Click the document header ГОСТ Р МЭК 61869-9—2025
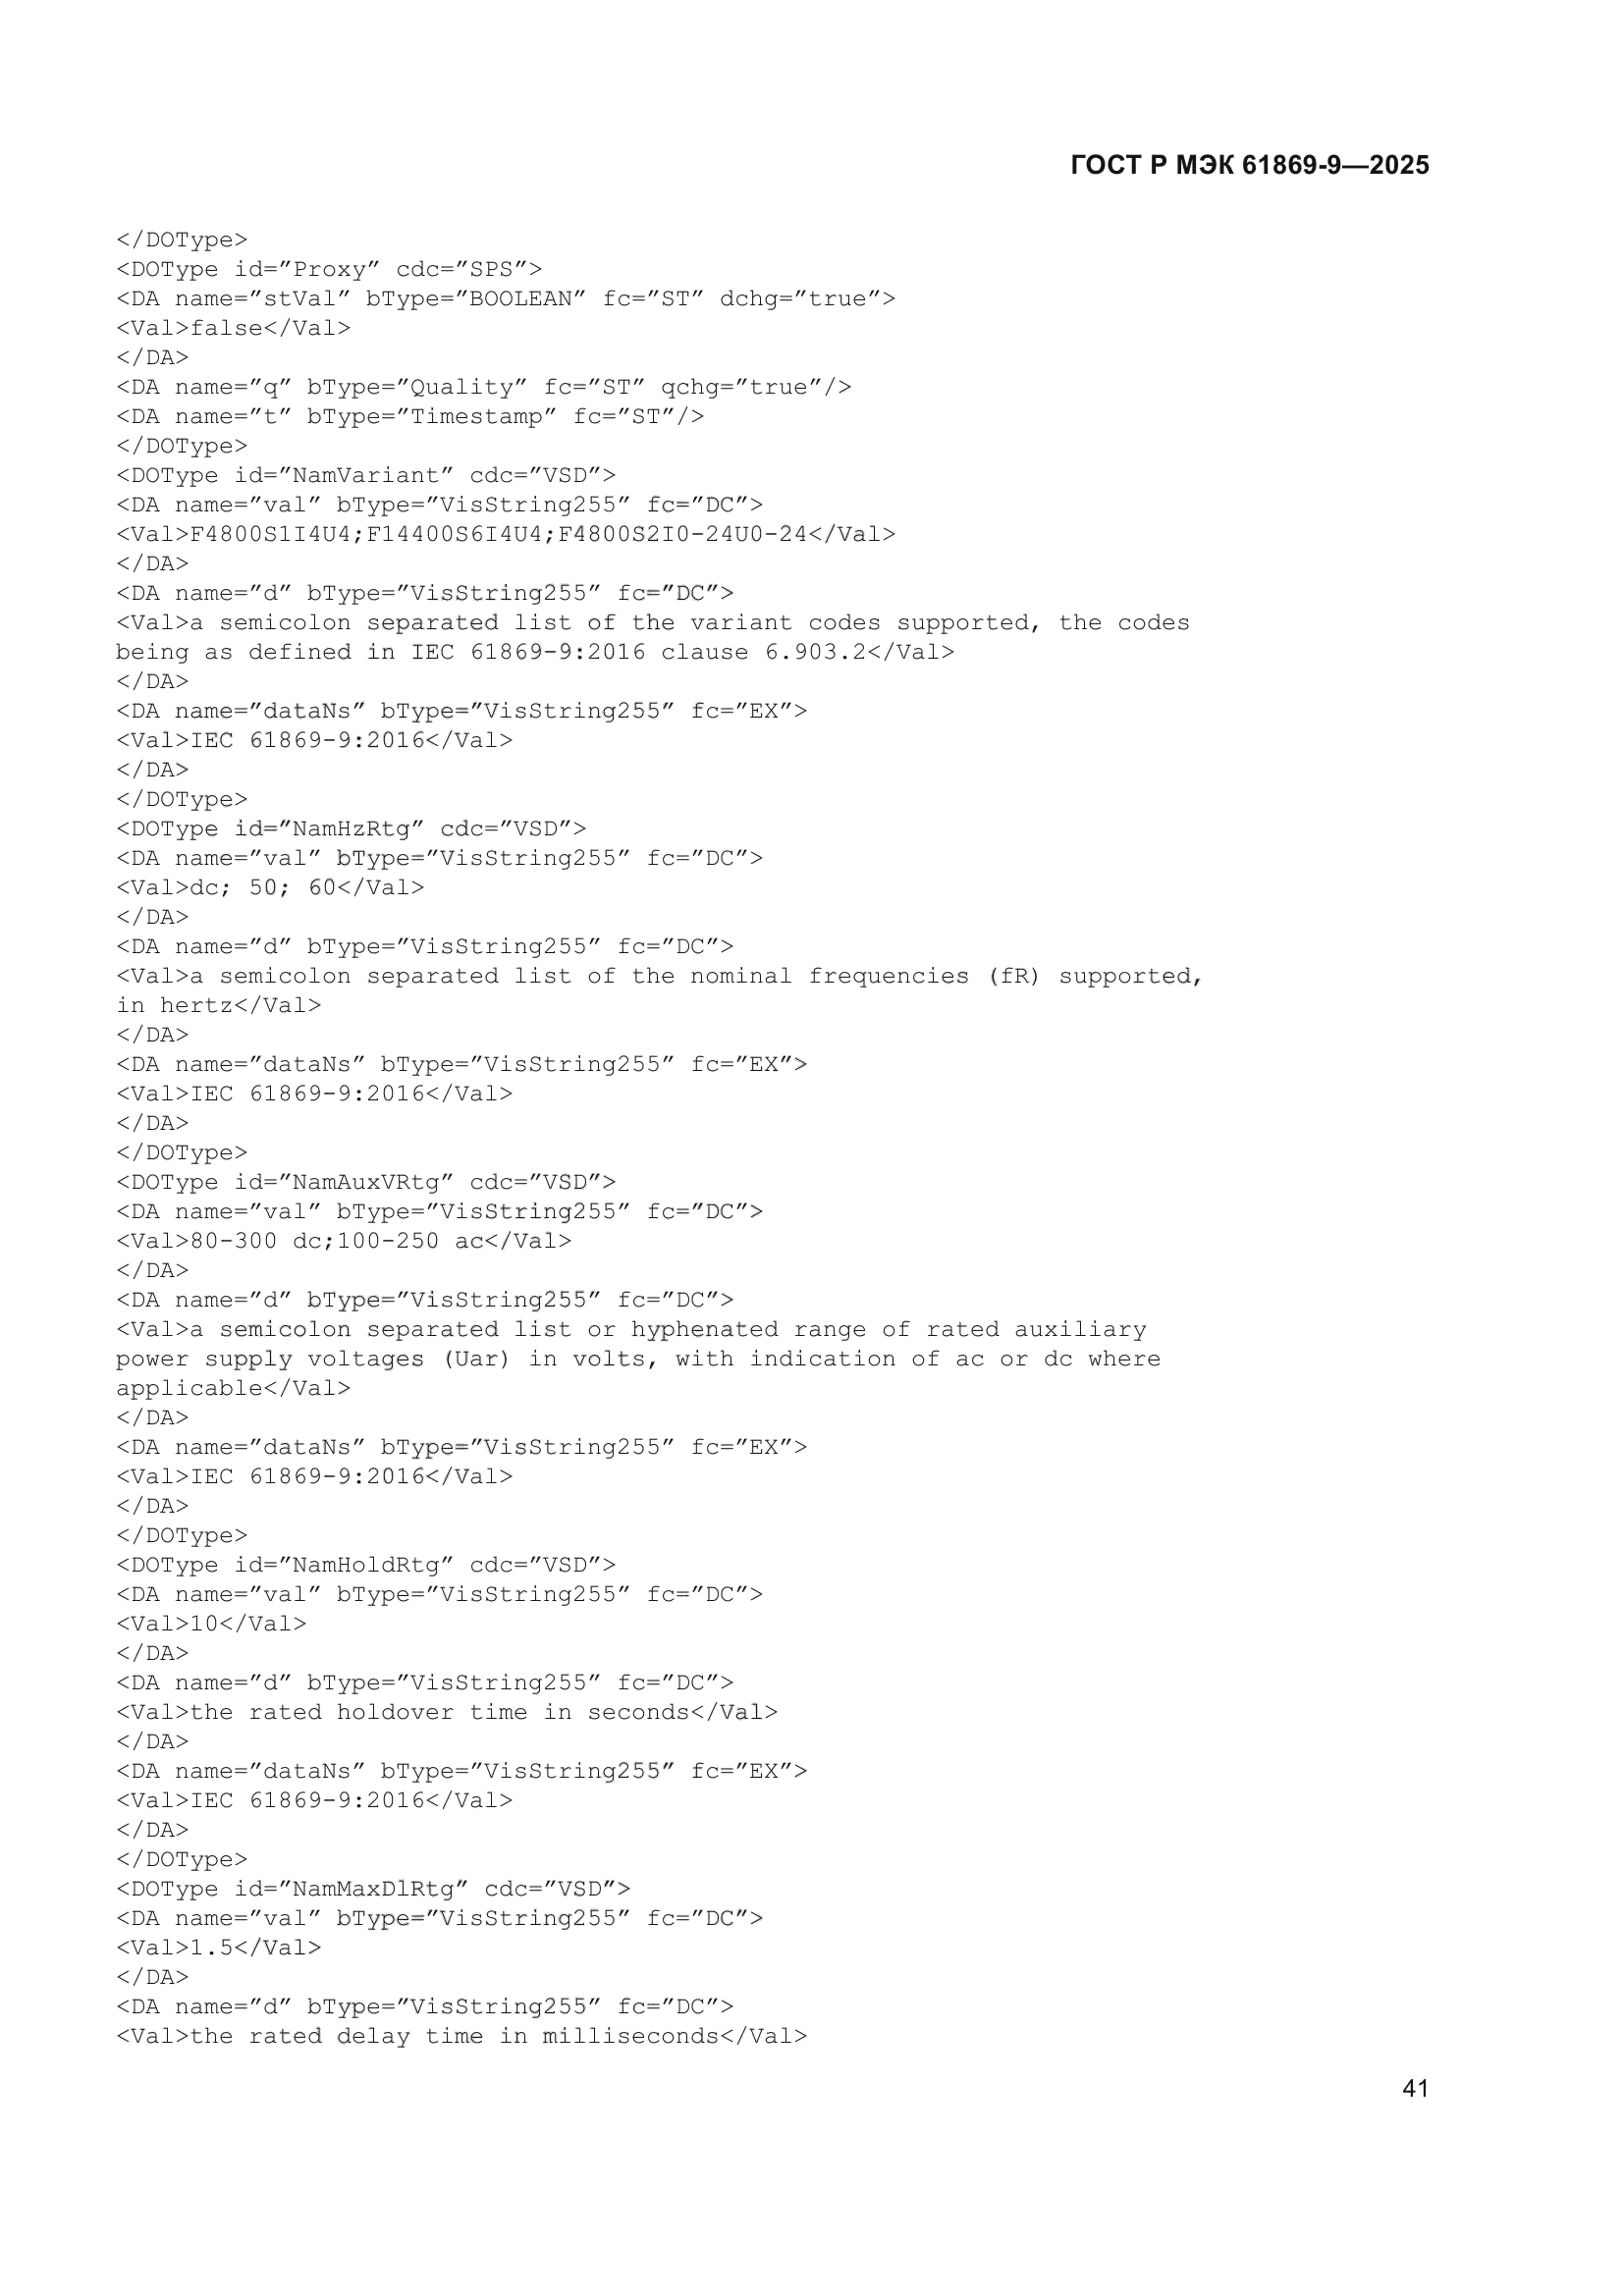The width and height of the screenshot is (1624, 2296). (1249, 165)
